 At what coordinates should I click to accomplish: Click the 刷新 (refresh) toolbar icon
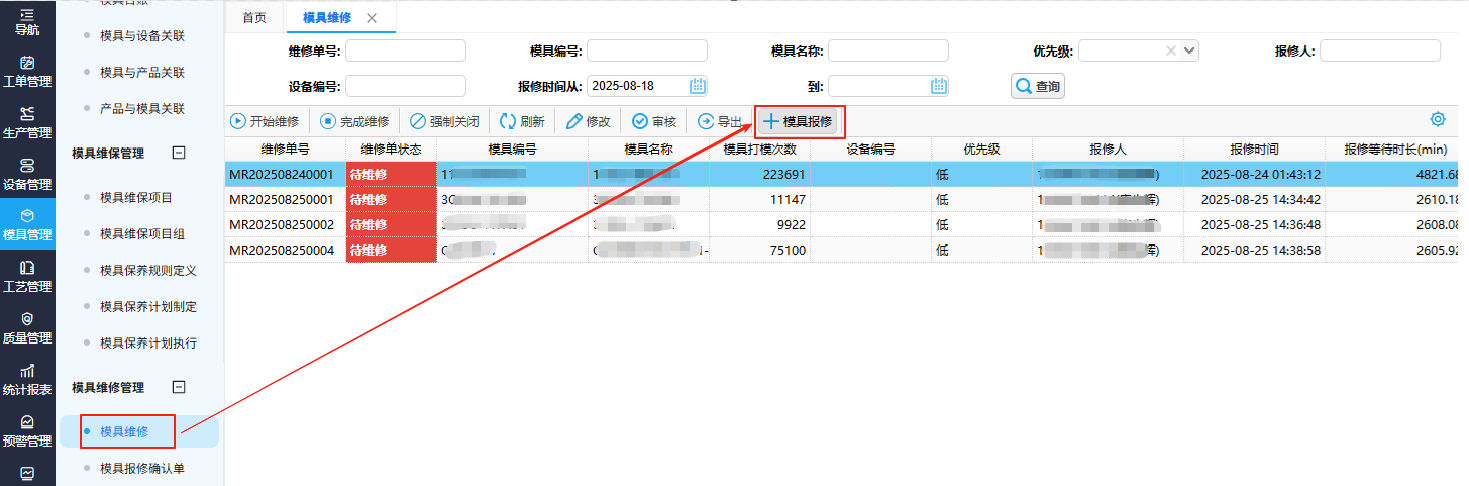pyautogui.click(x=508, y=122)
